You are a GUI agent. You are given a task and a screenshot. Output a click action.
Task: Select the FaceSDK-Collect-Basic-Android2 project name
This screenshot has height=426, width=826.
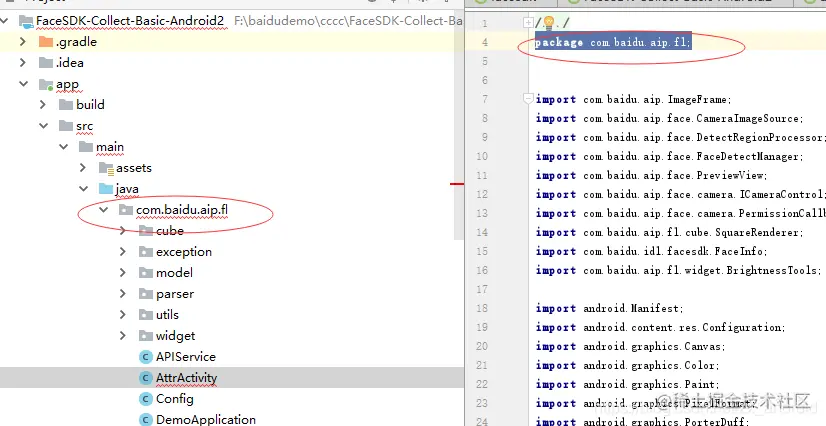point(130,21)
